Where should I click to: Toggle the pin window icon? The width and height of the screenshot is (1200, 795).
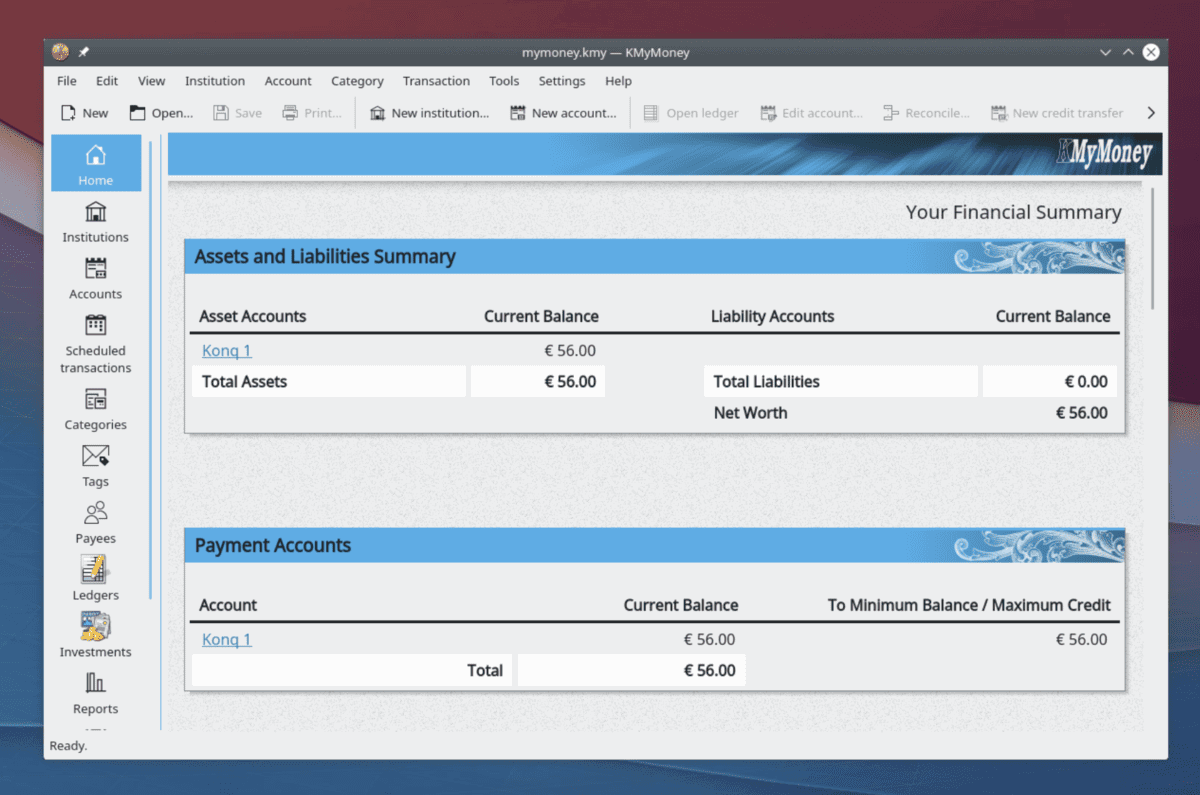coord(84,52)
